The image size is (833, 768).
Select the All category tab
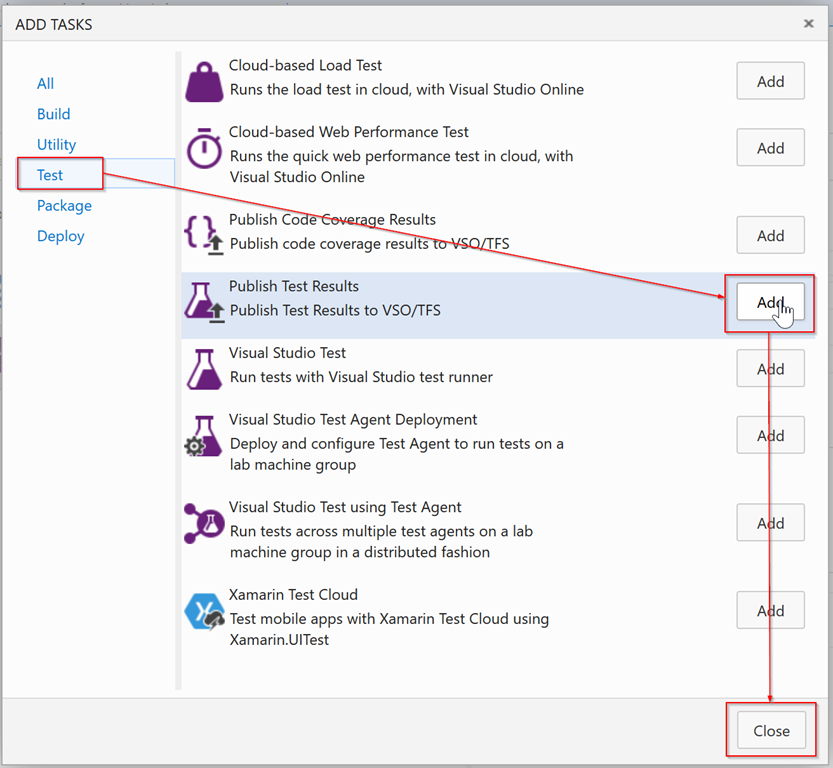tap(46, 84)
